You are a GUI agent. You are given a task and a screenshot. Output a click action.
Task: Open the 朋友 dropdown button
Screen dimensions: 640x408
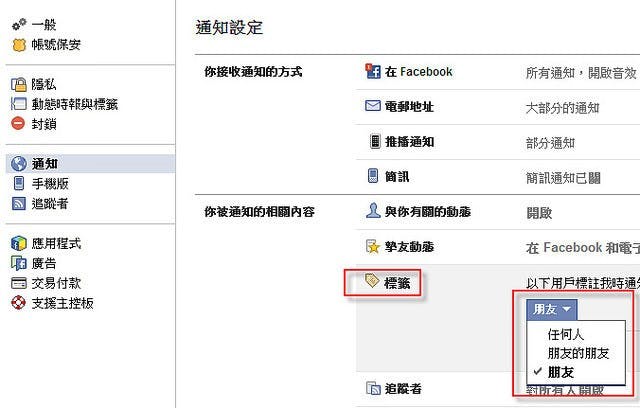552,310
